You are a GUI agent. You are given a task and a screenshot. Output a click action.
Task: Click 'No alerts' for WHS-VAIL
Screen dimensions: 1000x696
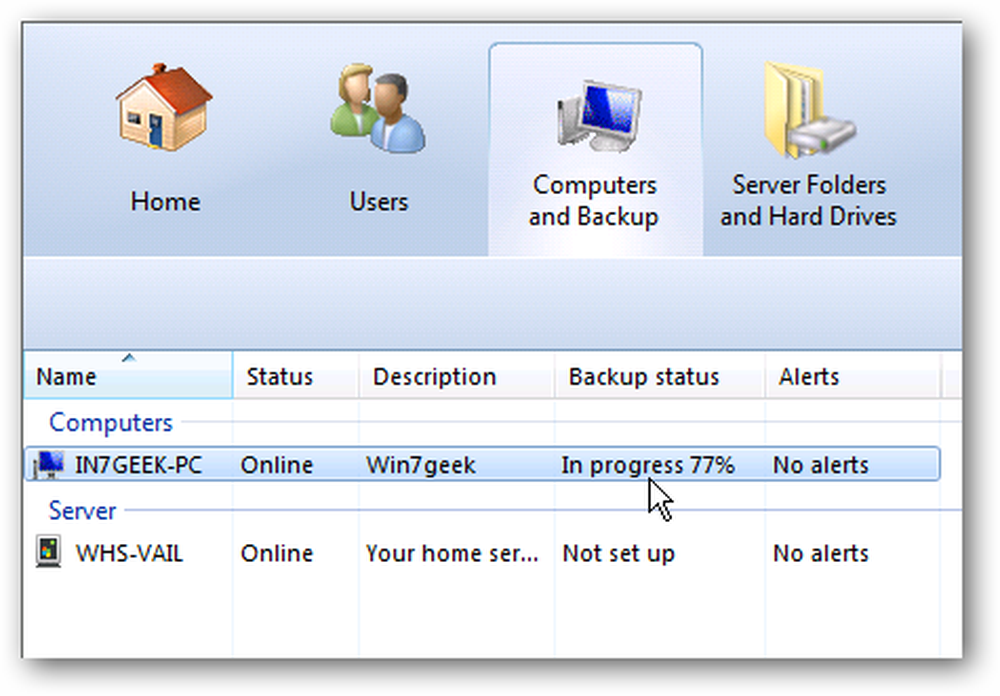821,552
